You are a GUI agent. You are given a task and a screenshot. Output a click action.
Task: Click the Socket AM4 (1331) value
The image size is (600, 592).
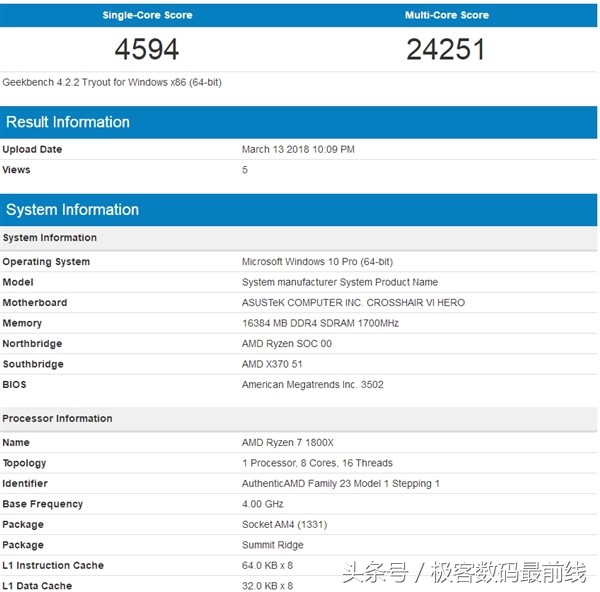(284, 525)
